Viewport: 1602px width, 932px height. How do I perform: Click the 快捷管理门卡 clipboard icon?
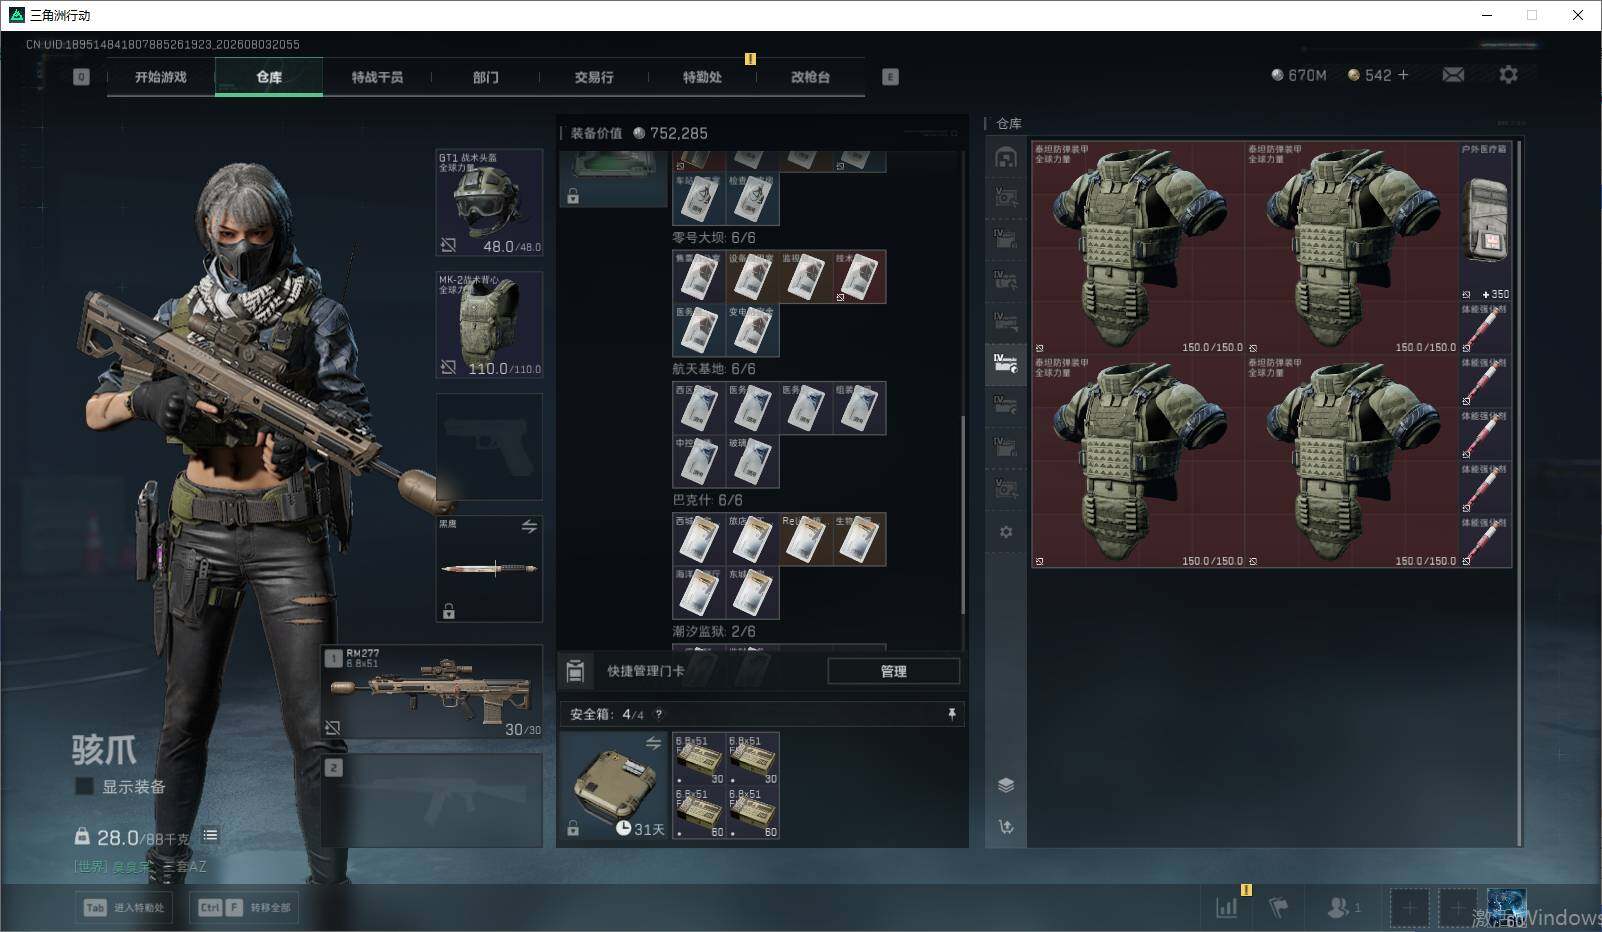(575, 672)
